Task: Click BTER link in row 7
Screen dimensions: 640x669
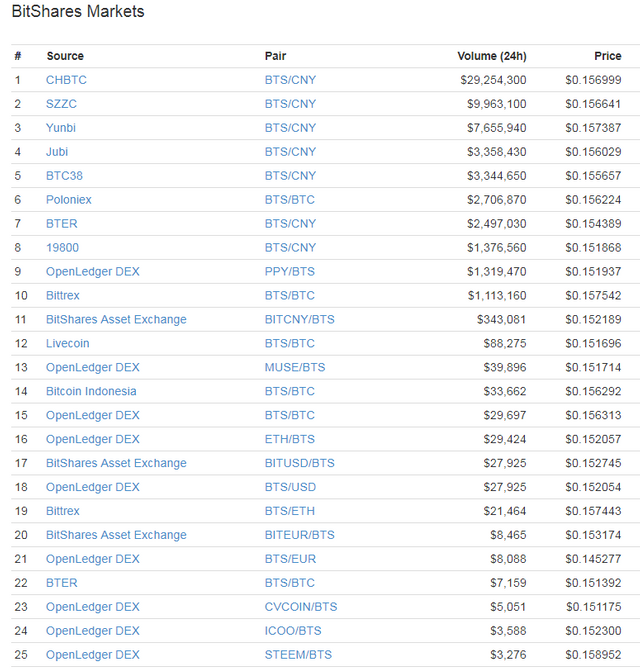Action: point(62,223)
